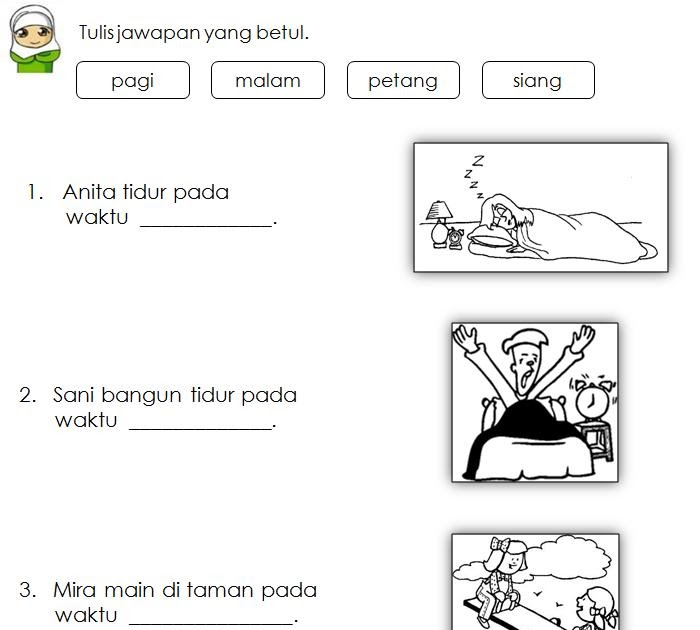Click the instruction 'Tulis jawapan yang betul.'
The width and height of the screenshot is (700, 630).
(194, 33)
